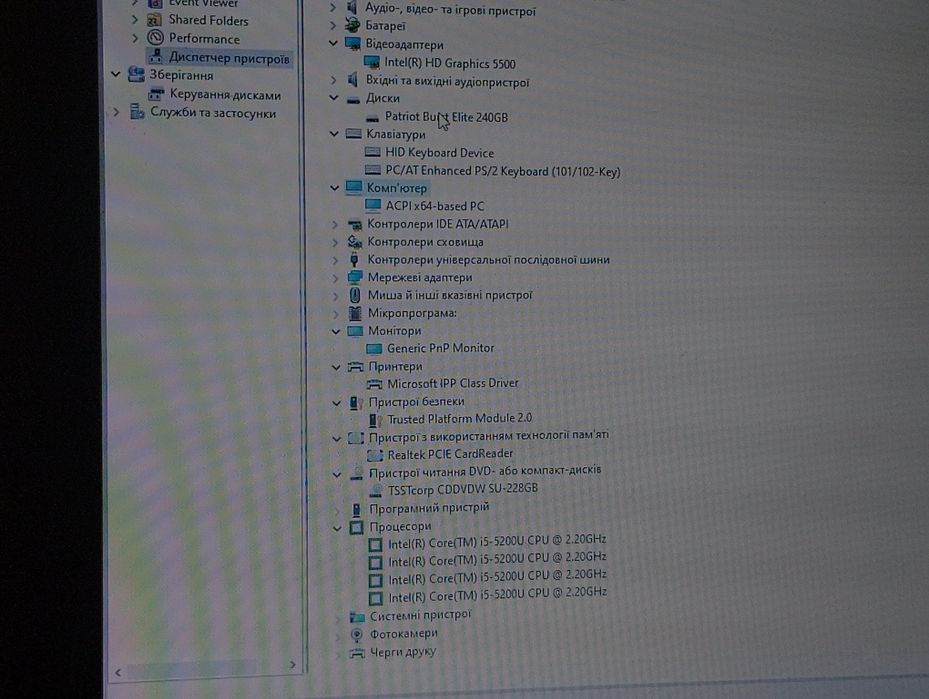Expand Служби та застосунки node
929x699 pixels.
click(x=116, y=111)
